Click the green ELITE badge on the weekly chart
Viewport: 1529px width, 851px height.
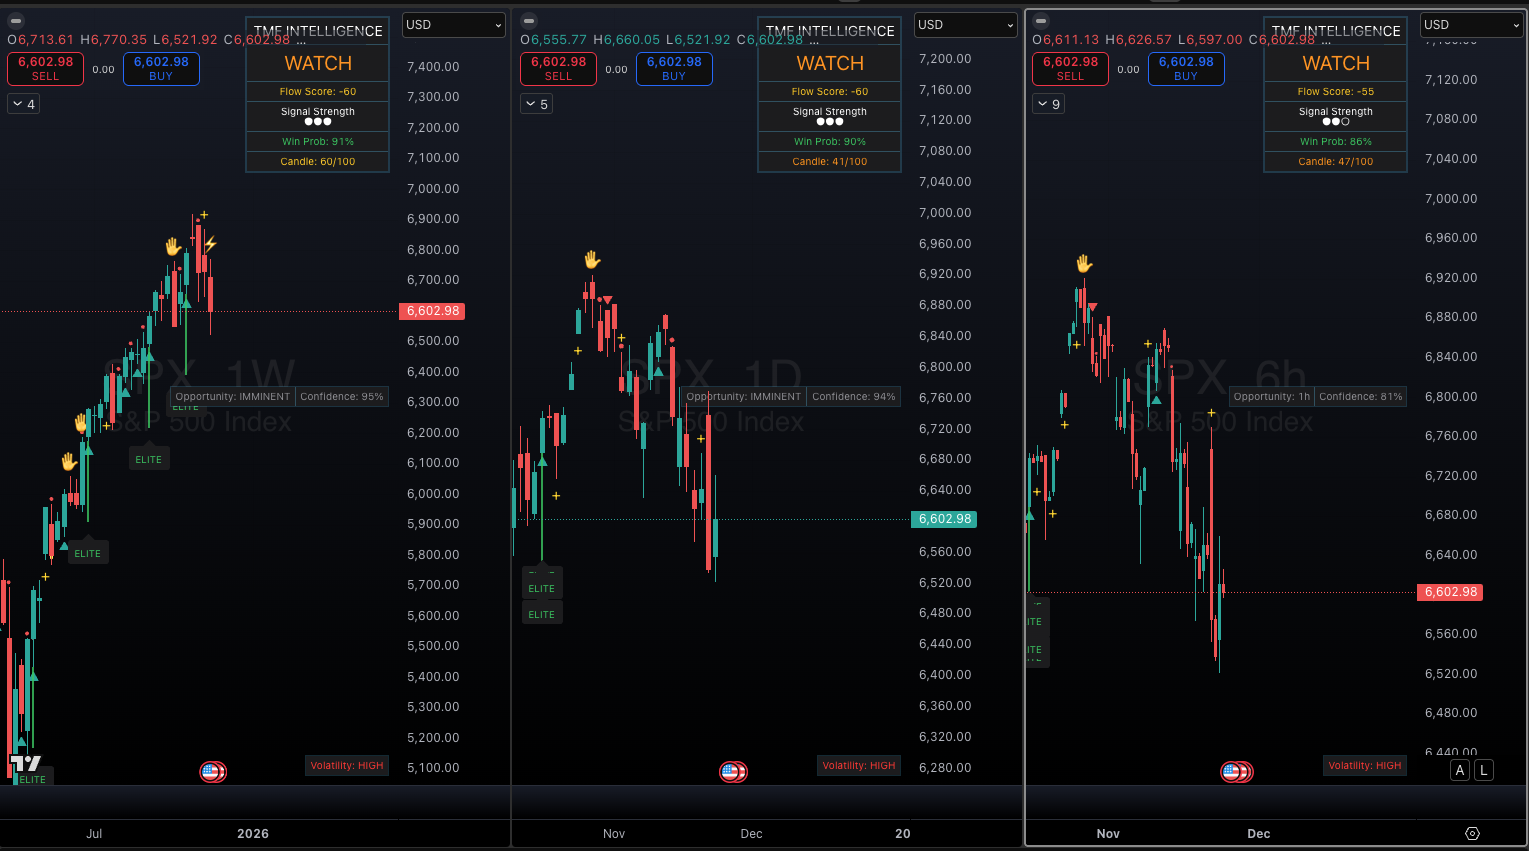[149, 458]
